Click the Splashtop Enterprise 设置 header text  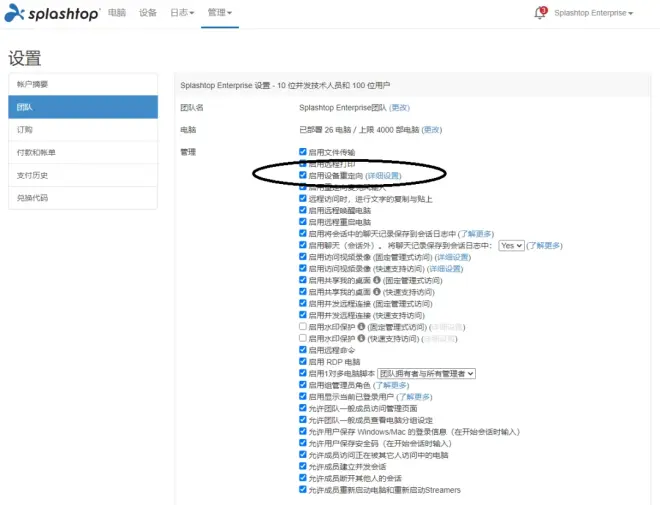click(285, 85)
